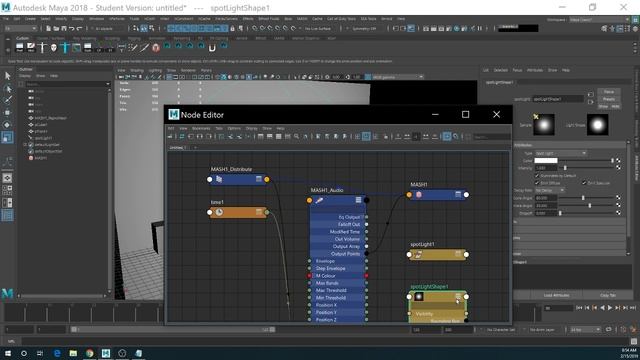Click the spotLight1 node icon

click(x=418, y=255)
